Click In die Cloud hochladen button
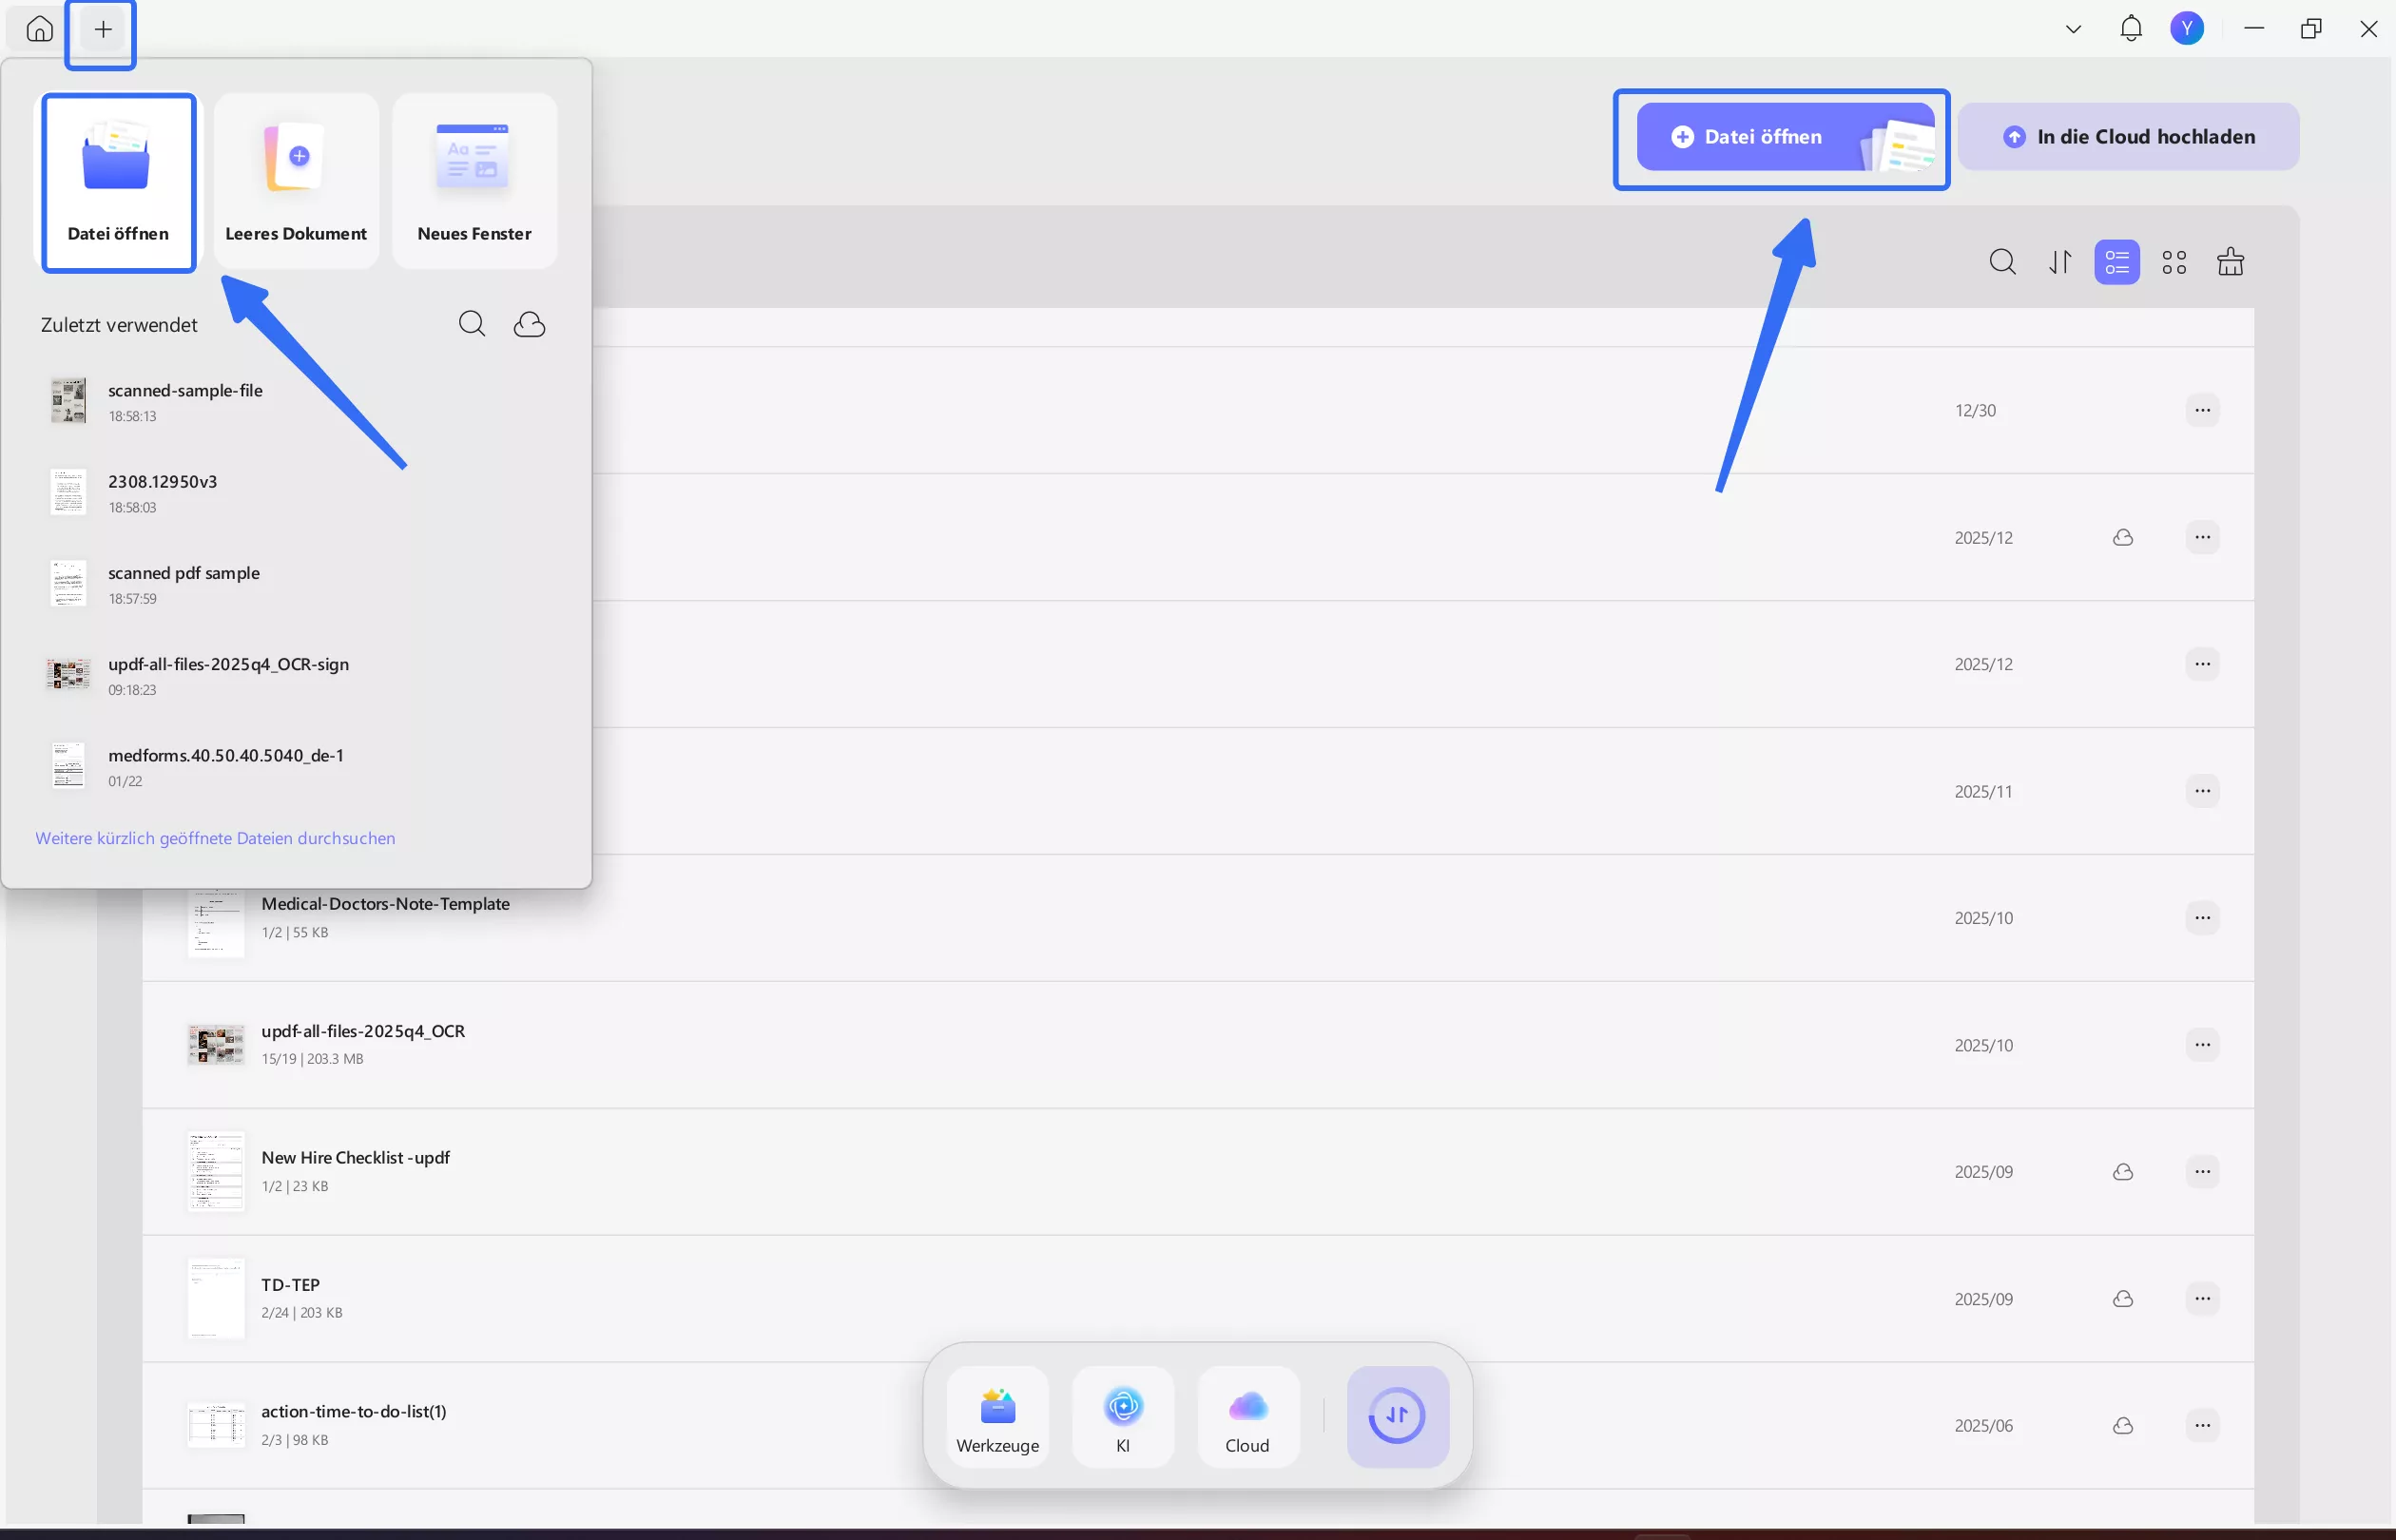 [2128, 137]
